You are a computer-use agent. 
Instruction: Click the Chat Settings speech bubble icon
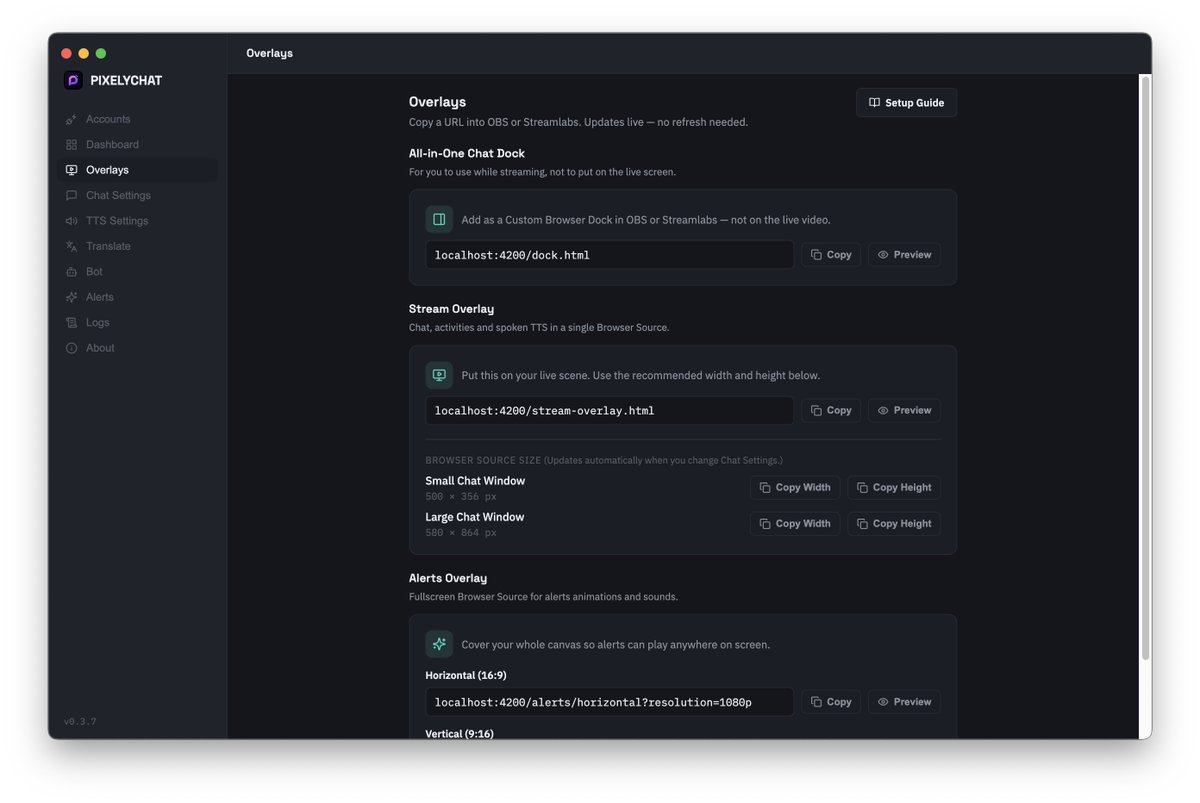71,196
